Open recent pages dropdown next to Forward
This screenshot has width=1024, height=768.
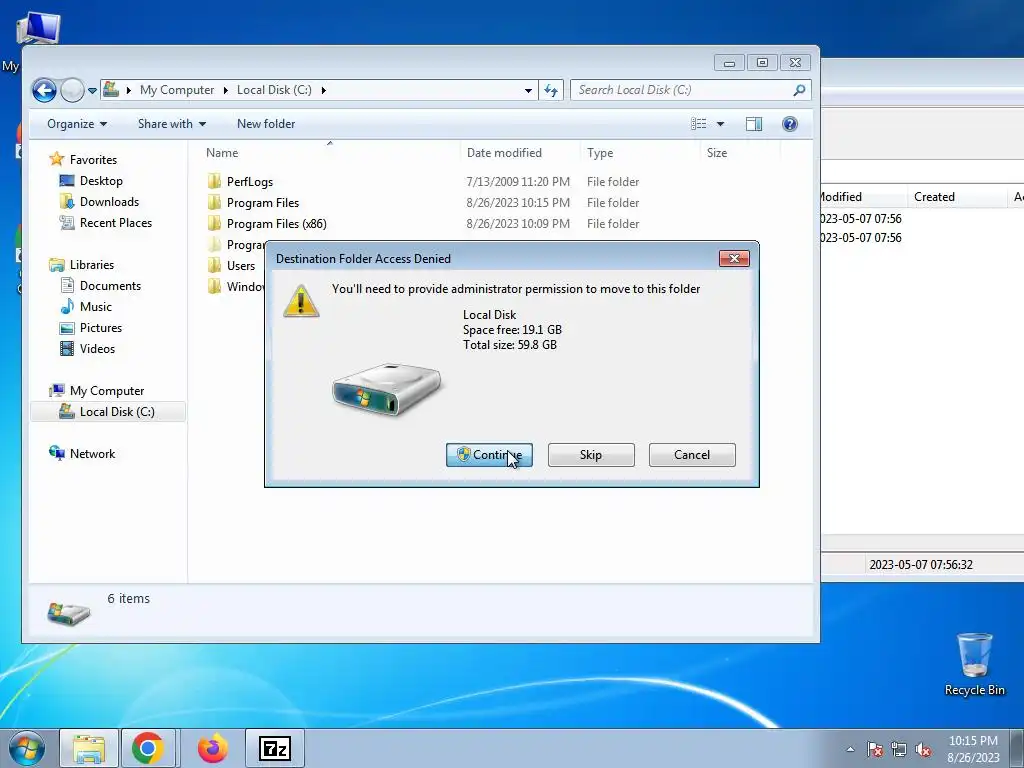point(93,91)
